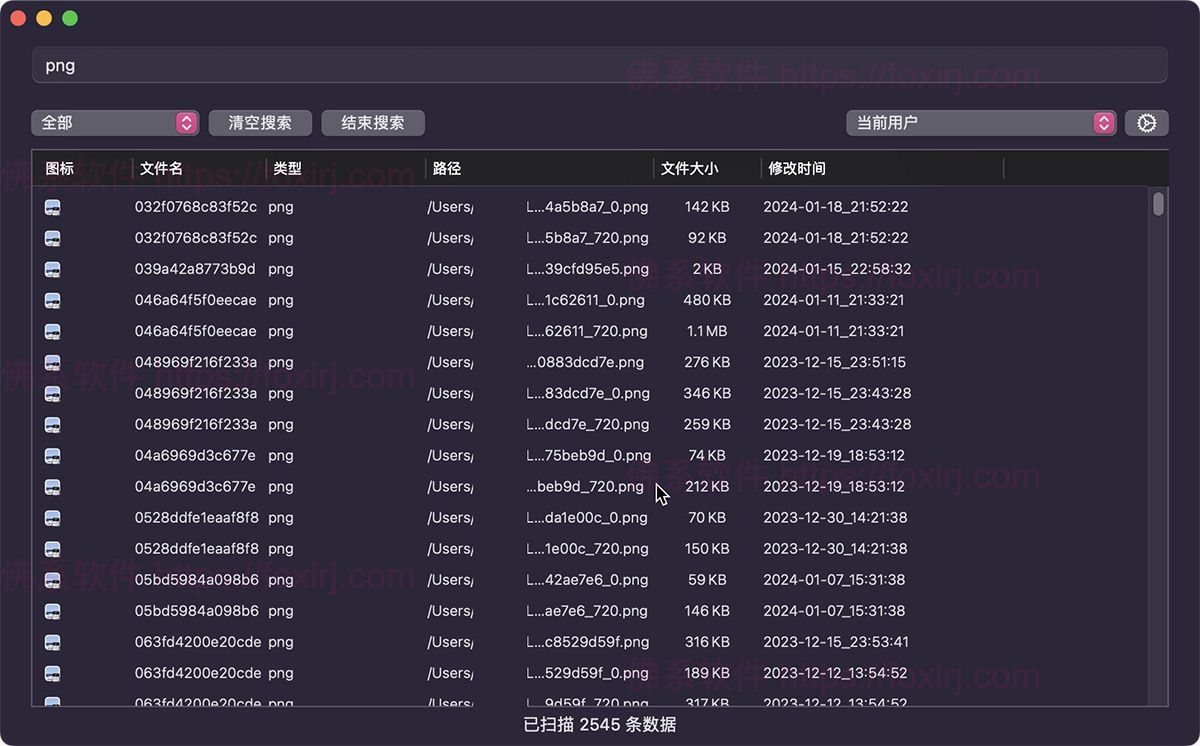
Task: Select the row named L...42ae7e6_0.png
Action: point(590,580)
